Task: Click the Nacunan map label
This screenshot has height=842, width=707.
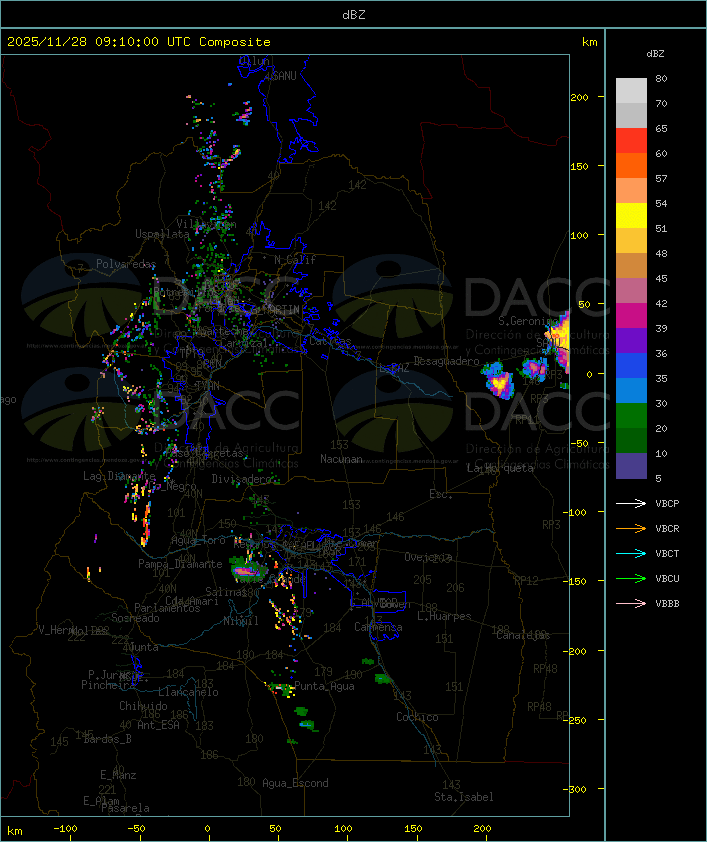Action: tap(341, 459)
